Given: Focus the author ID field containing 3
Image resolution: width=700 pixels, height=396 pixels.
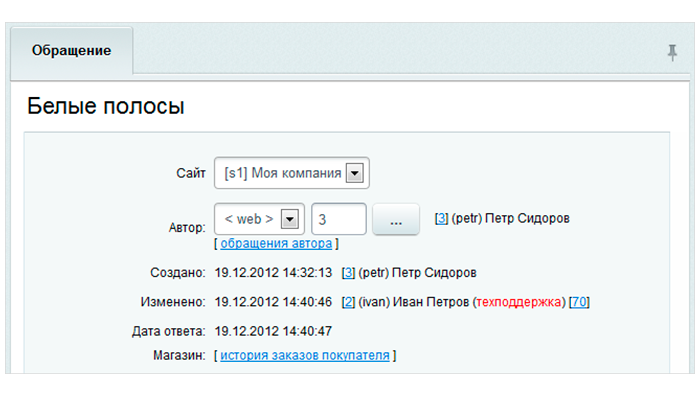Looking at the screenshot, I should click(x=339, y=219).
